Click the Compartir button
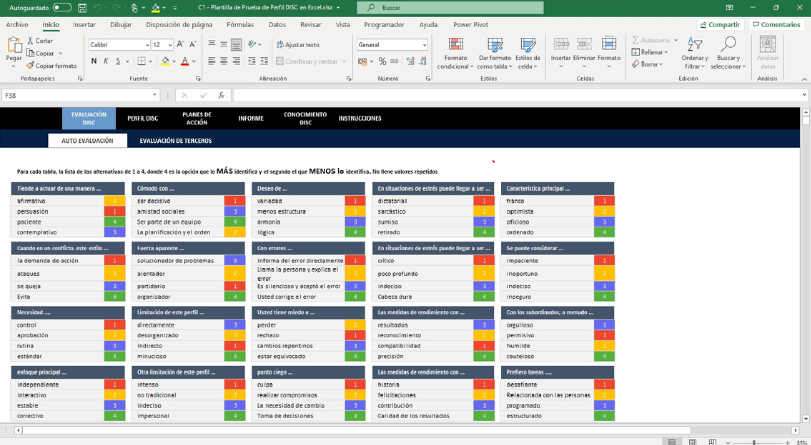The width and height of the screenshot is (811, 445). [x=720, y=24]
